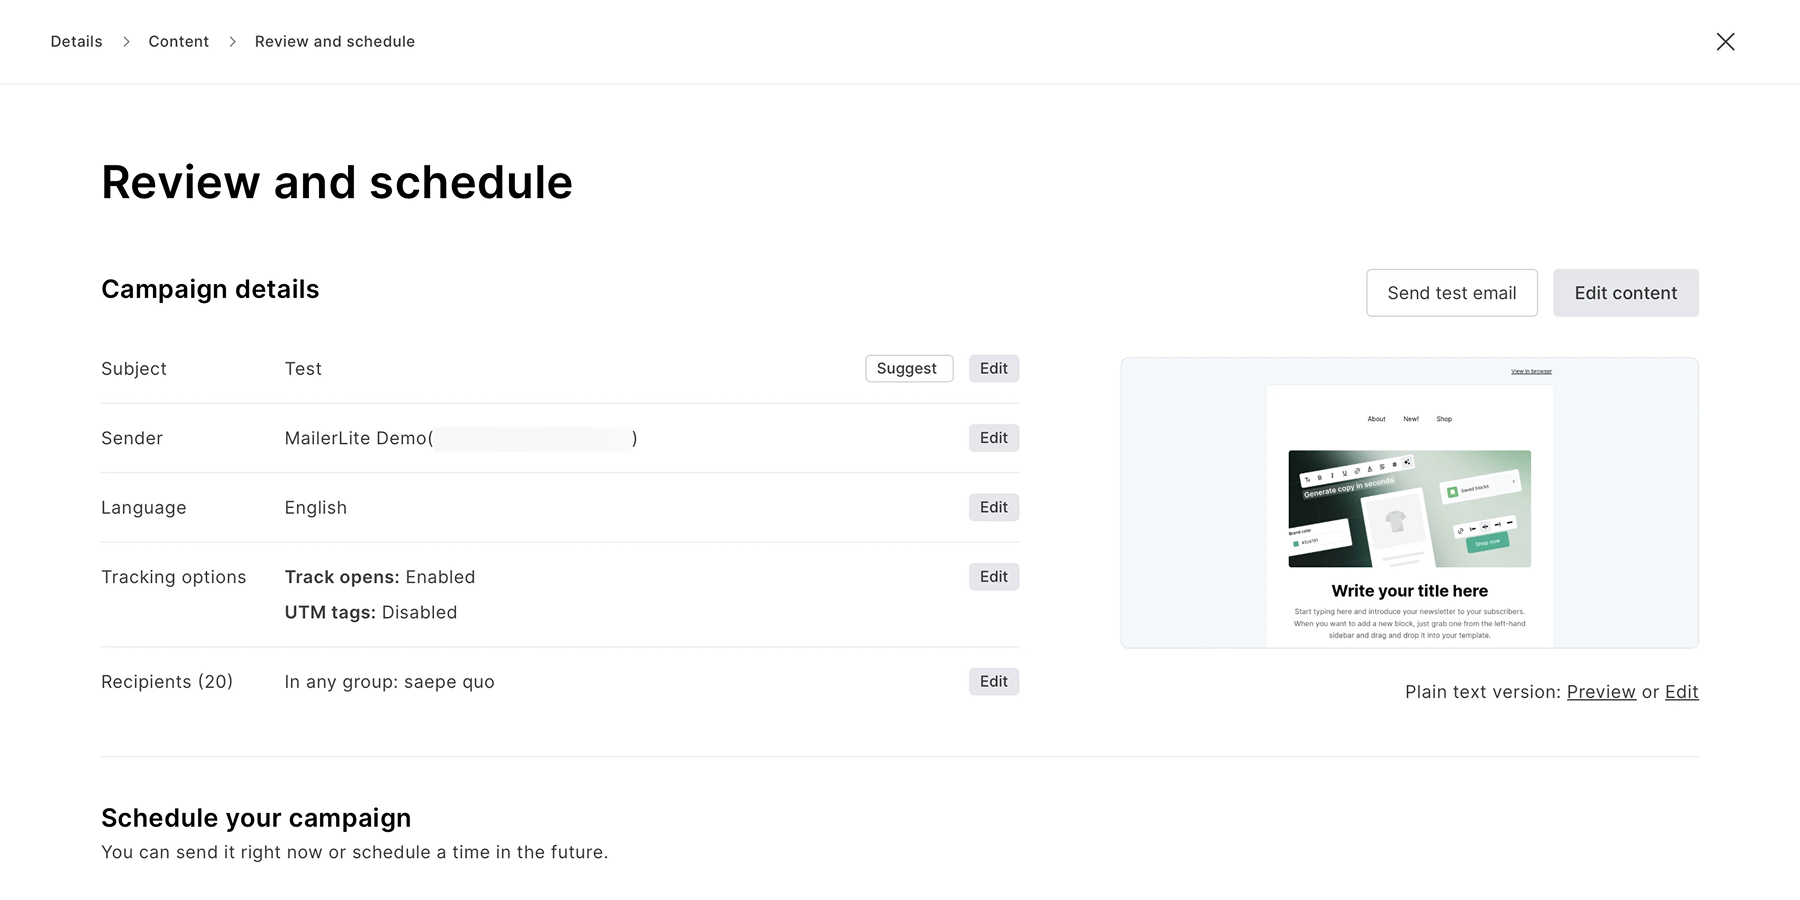1800x900 pixels.
Task: Select the center alignment icon in the spacing toolbar
Action: click(x=1485, y=527)
